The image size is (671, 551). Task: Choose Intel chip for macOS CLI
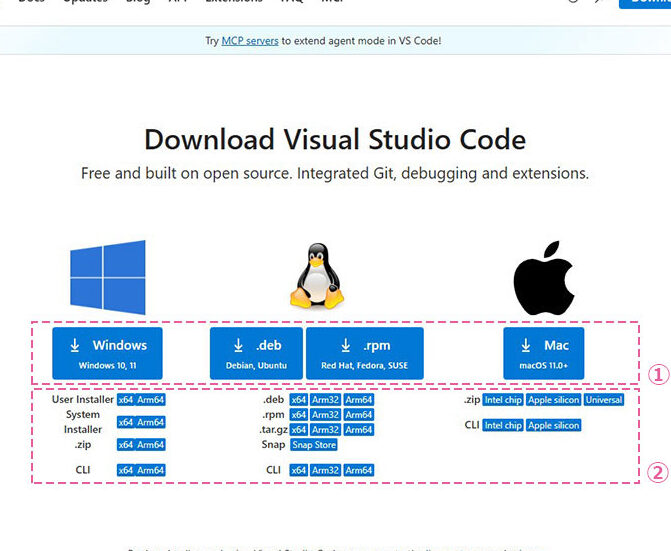pos(502,425)
